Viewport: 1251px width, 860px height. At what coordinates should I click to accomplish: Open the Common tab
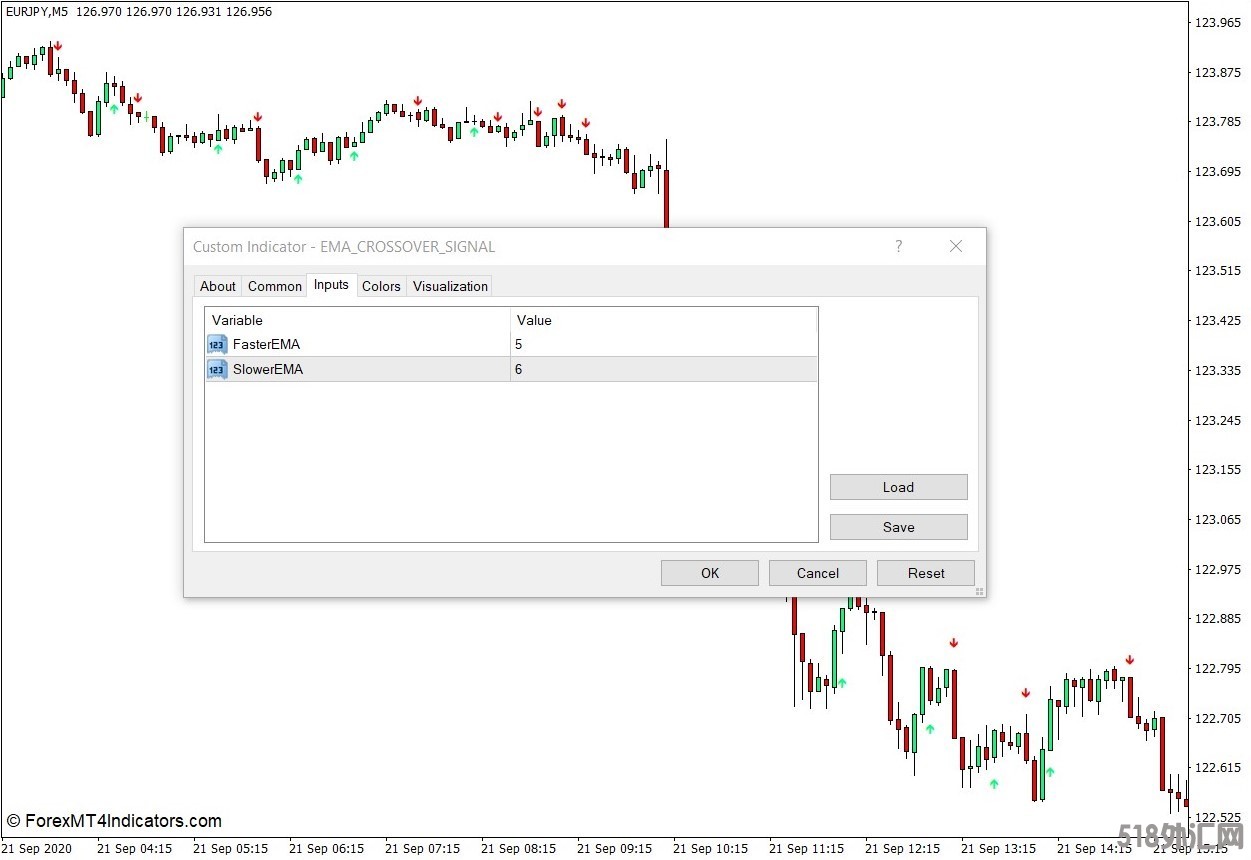tap(274, 286)
